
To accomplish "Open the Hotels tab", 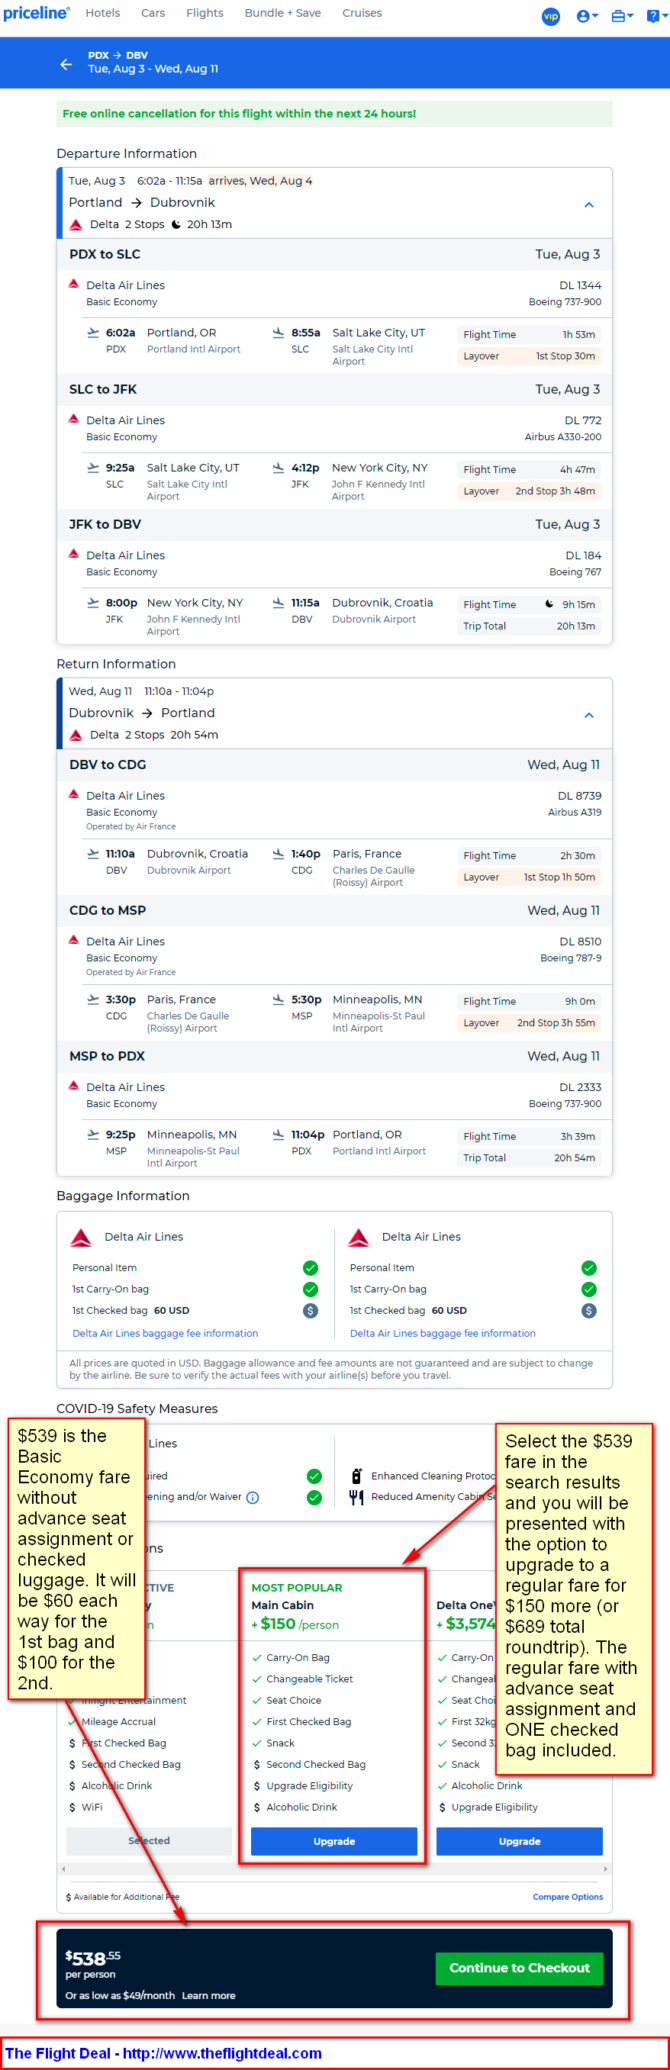I will tap(103, 13).
